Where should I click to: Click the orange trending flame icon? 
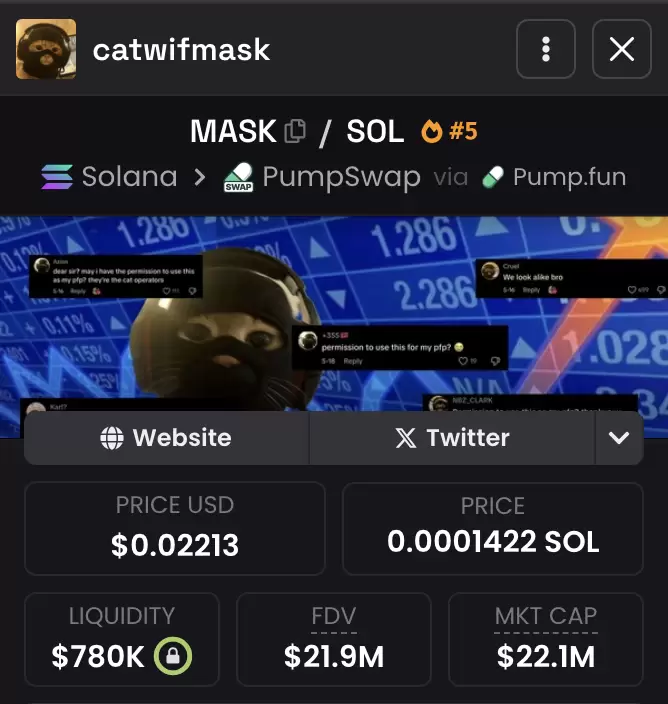[x=431, y=131]
